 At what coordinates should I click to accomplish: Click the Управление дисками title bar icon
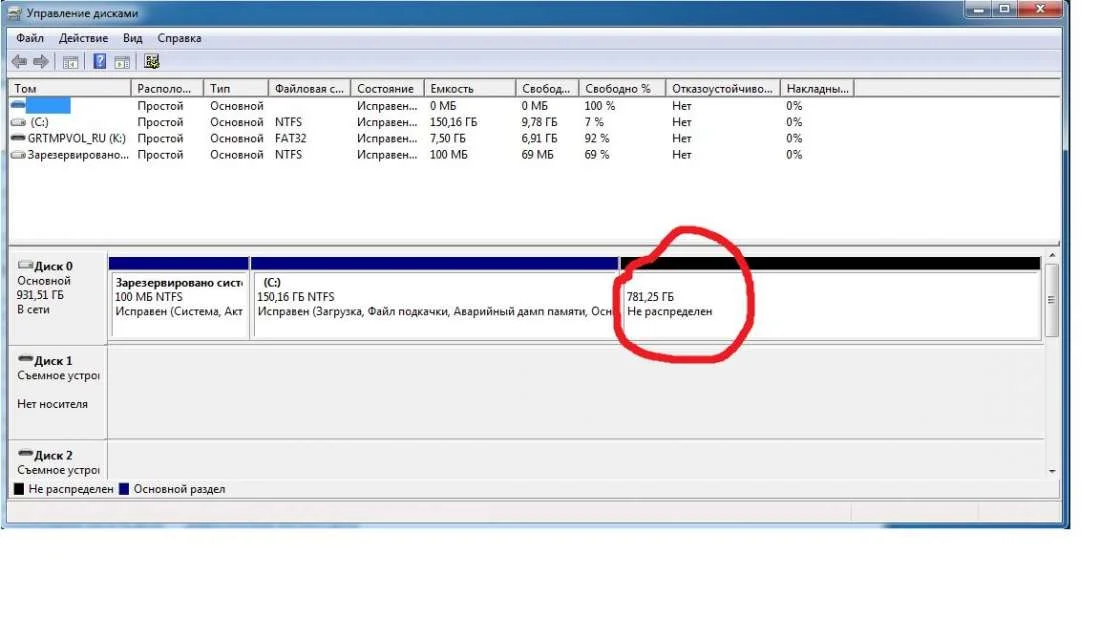(x=14, y=13)
